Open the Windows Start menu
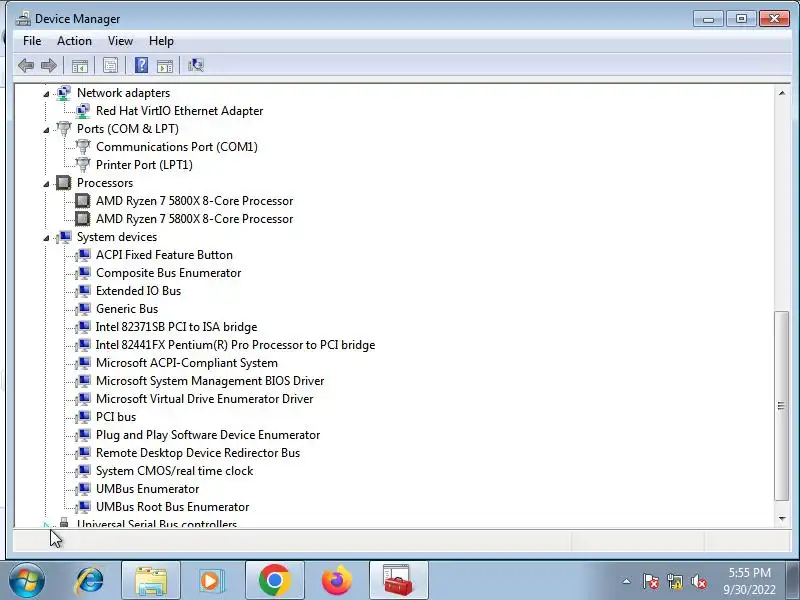 click(x=26, y=581)
